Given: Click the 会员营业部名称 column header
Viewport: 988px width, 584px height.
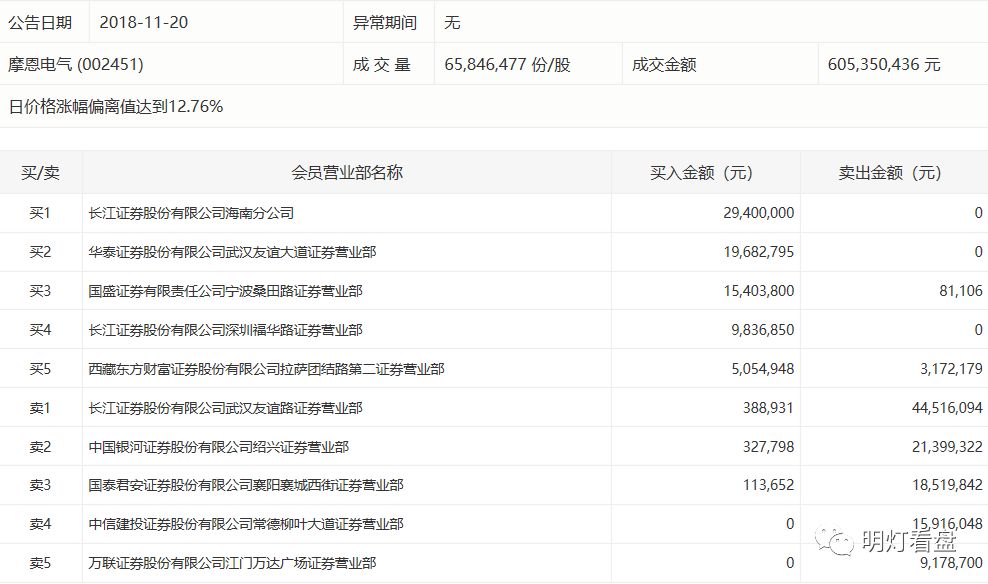Looking at the screenshot, I should [347, 173].
